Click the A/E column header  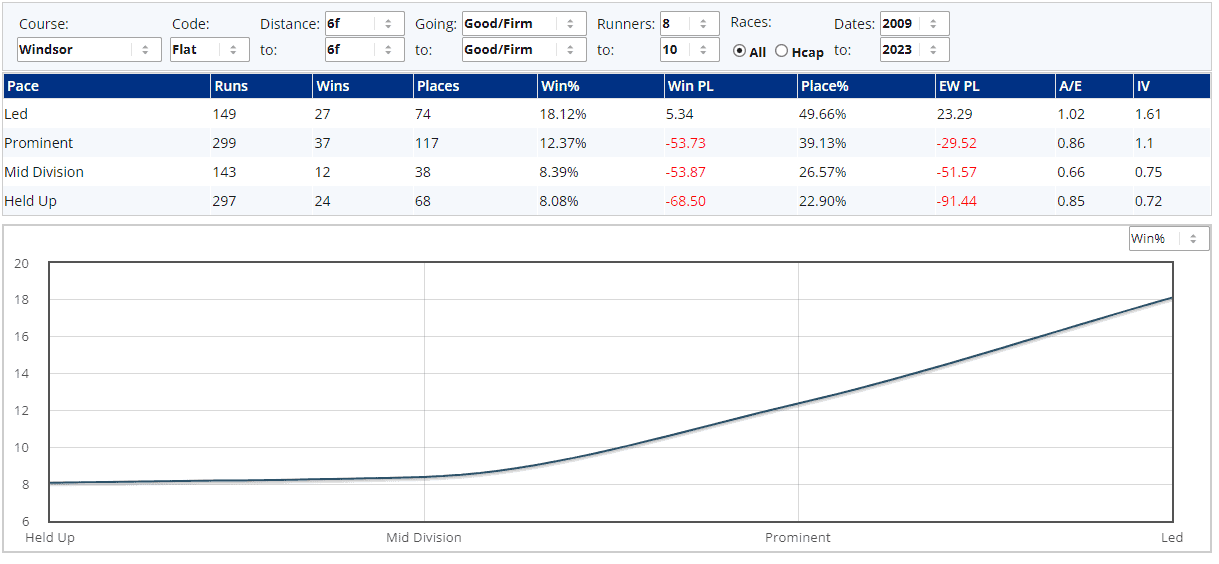[x=1070, y=86]
